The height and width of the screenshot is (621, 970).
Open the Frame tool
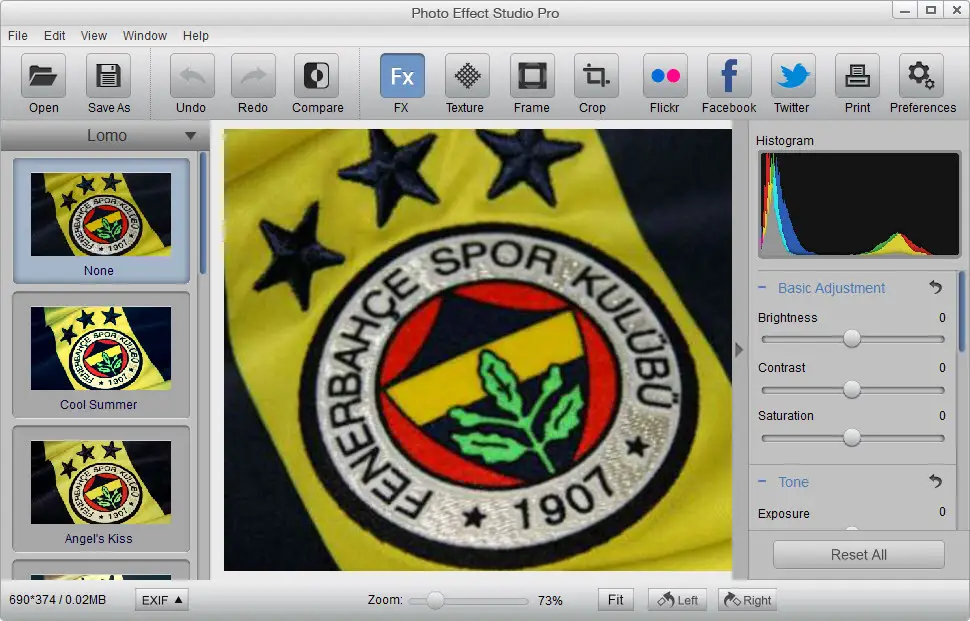[x=532, y=76]
